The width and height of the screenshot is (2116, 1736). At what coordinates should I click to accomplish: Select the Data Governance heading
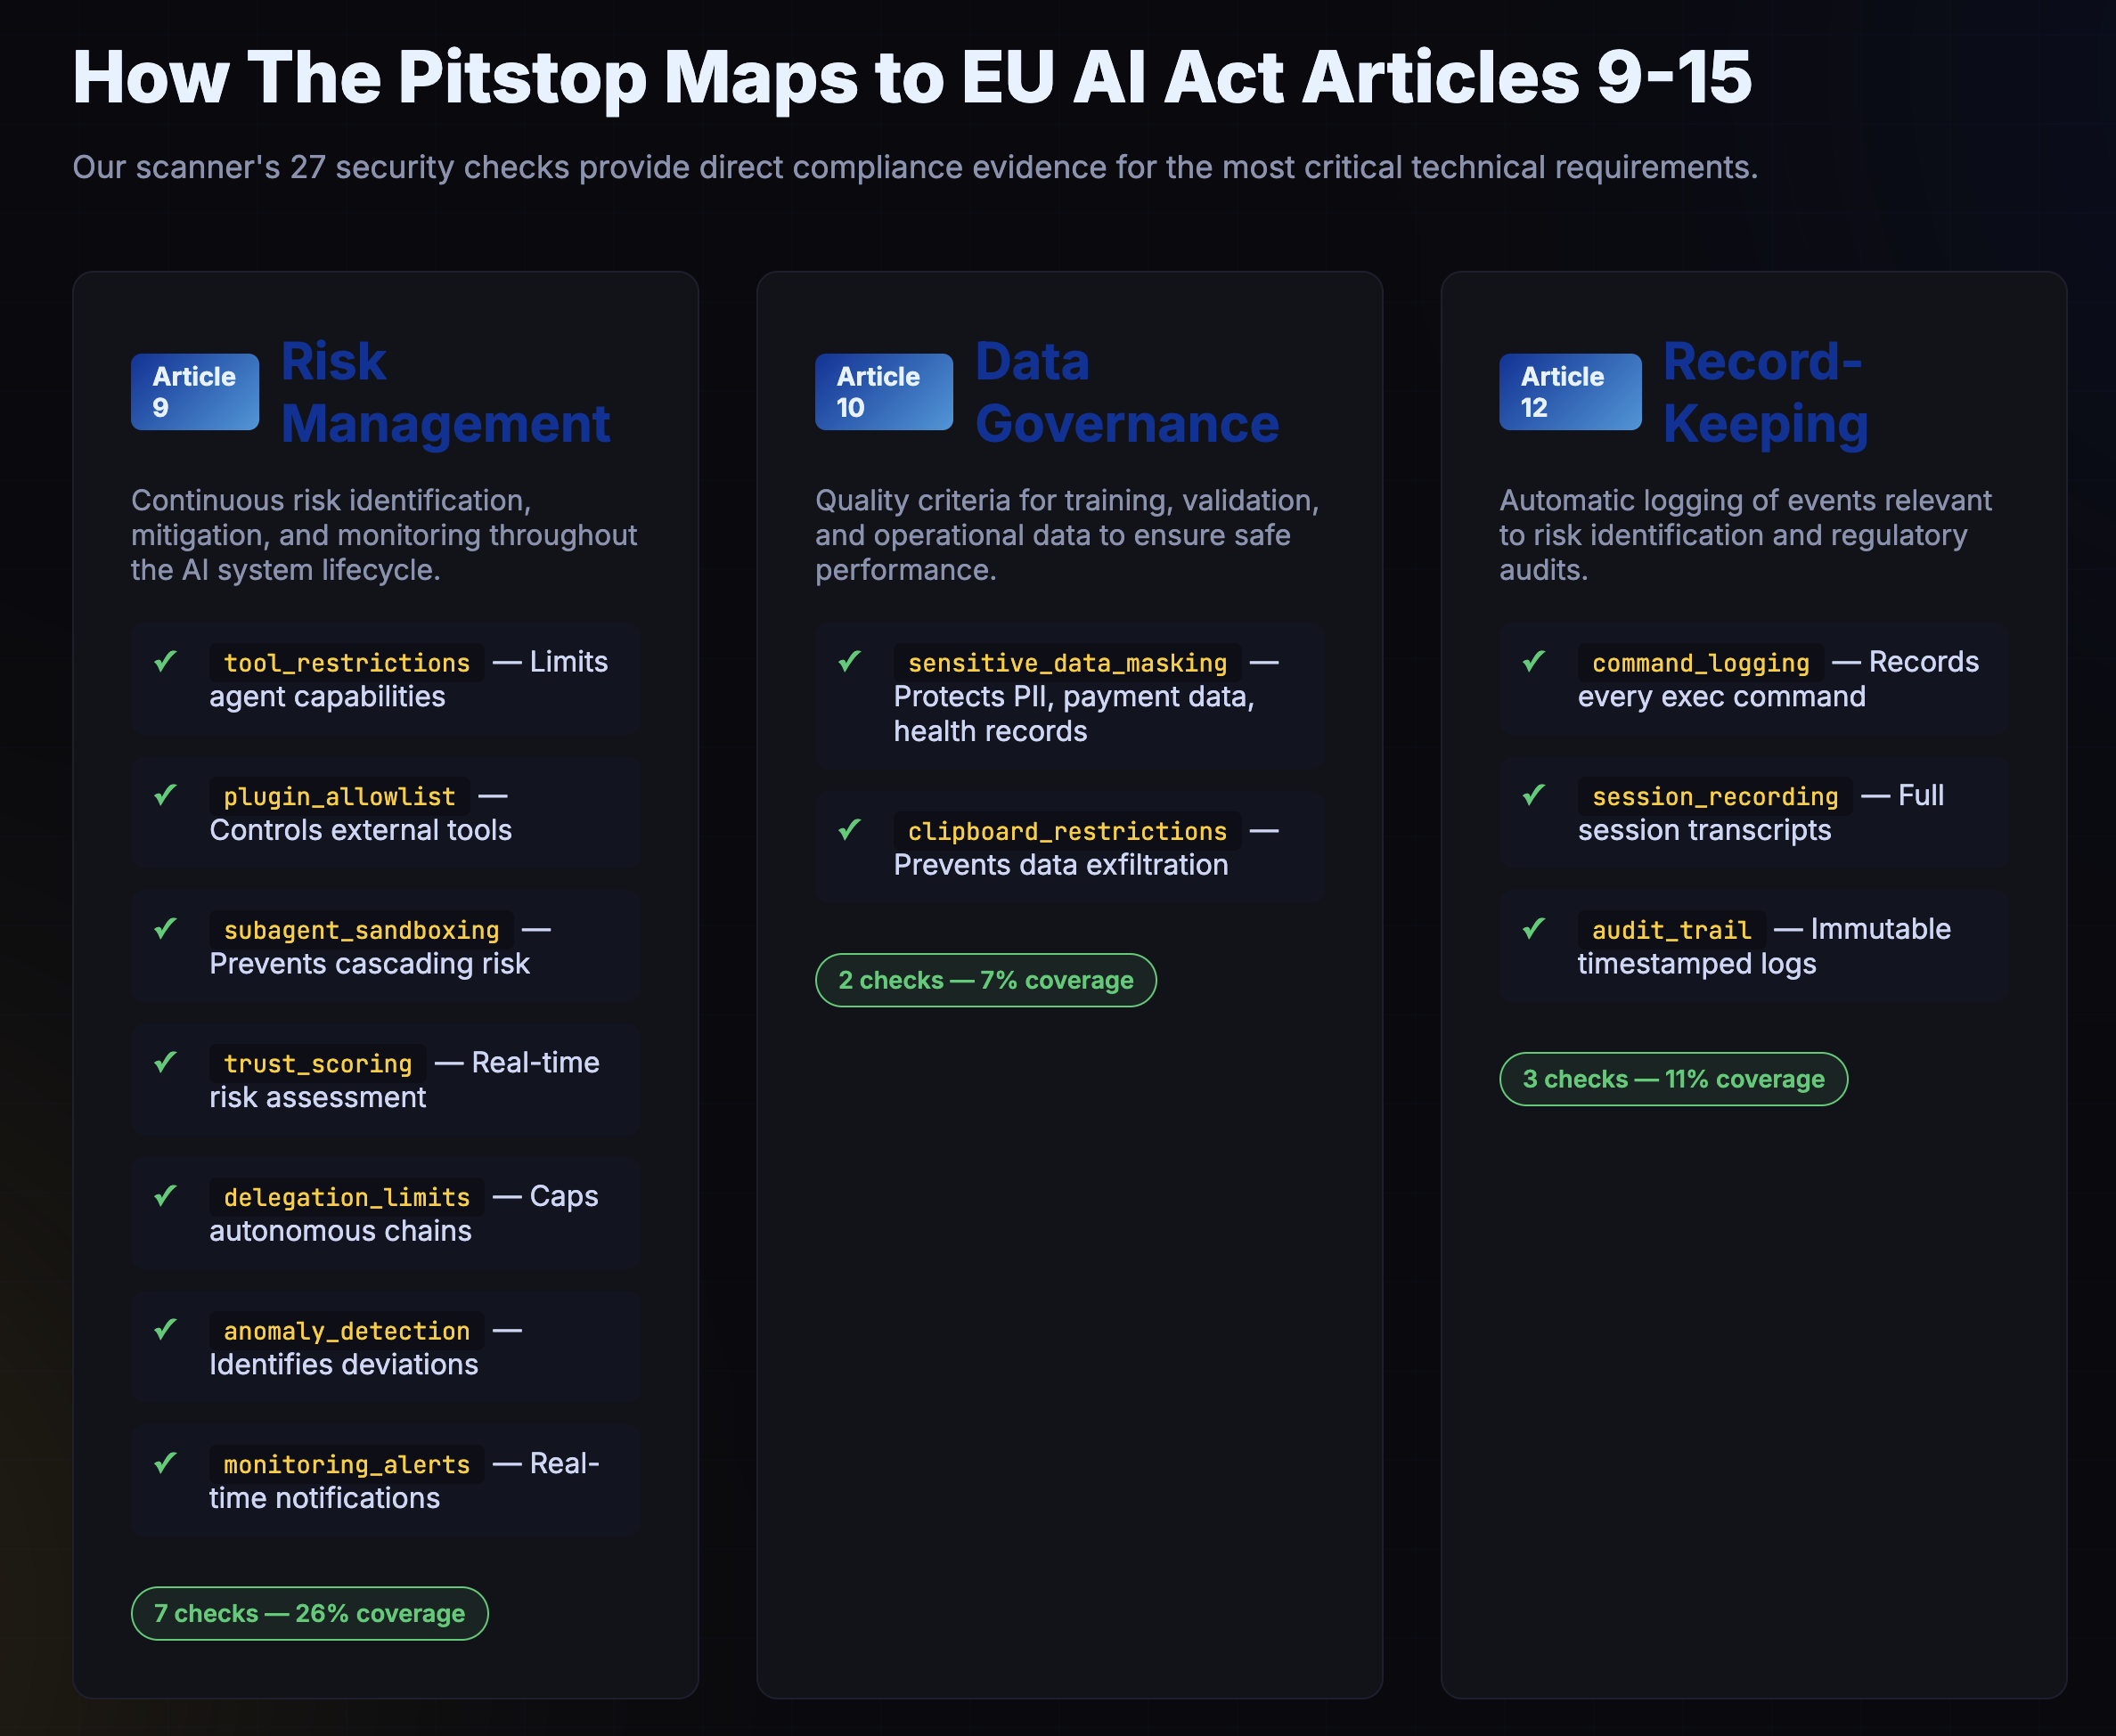[x=1127, y=392]
